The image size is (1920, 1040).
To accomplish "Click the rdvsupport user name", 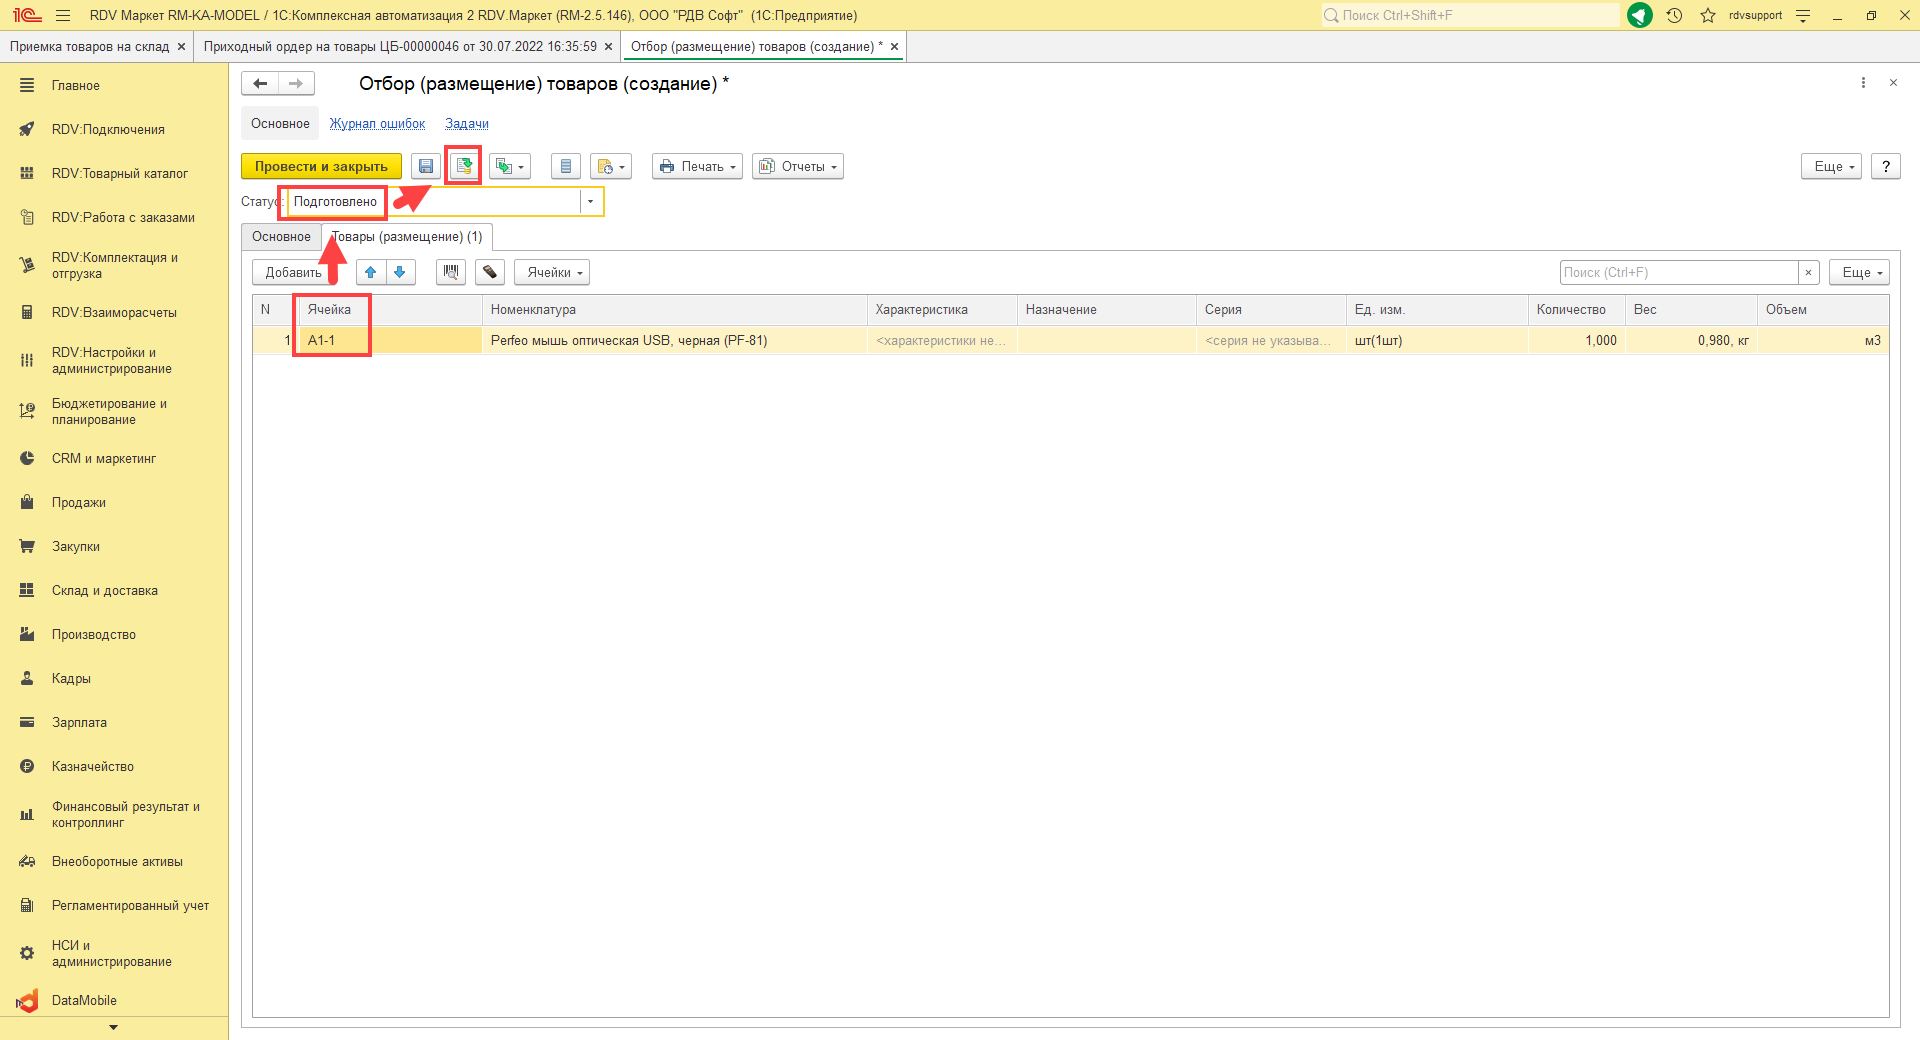I will tap(1755, 15).
